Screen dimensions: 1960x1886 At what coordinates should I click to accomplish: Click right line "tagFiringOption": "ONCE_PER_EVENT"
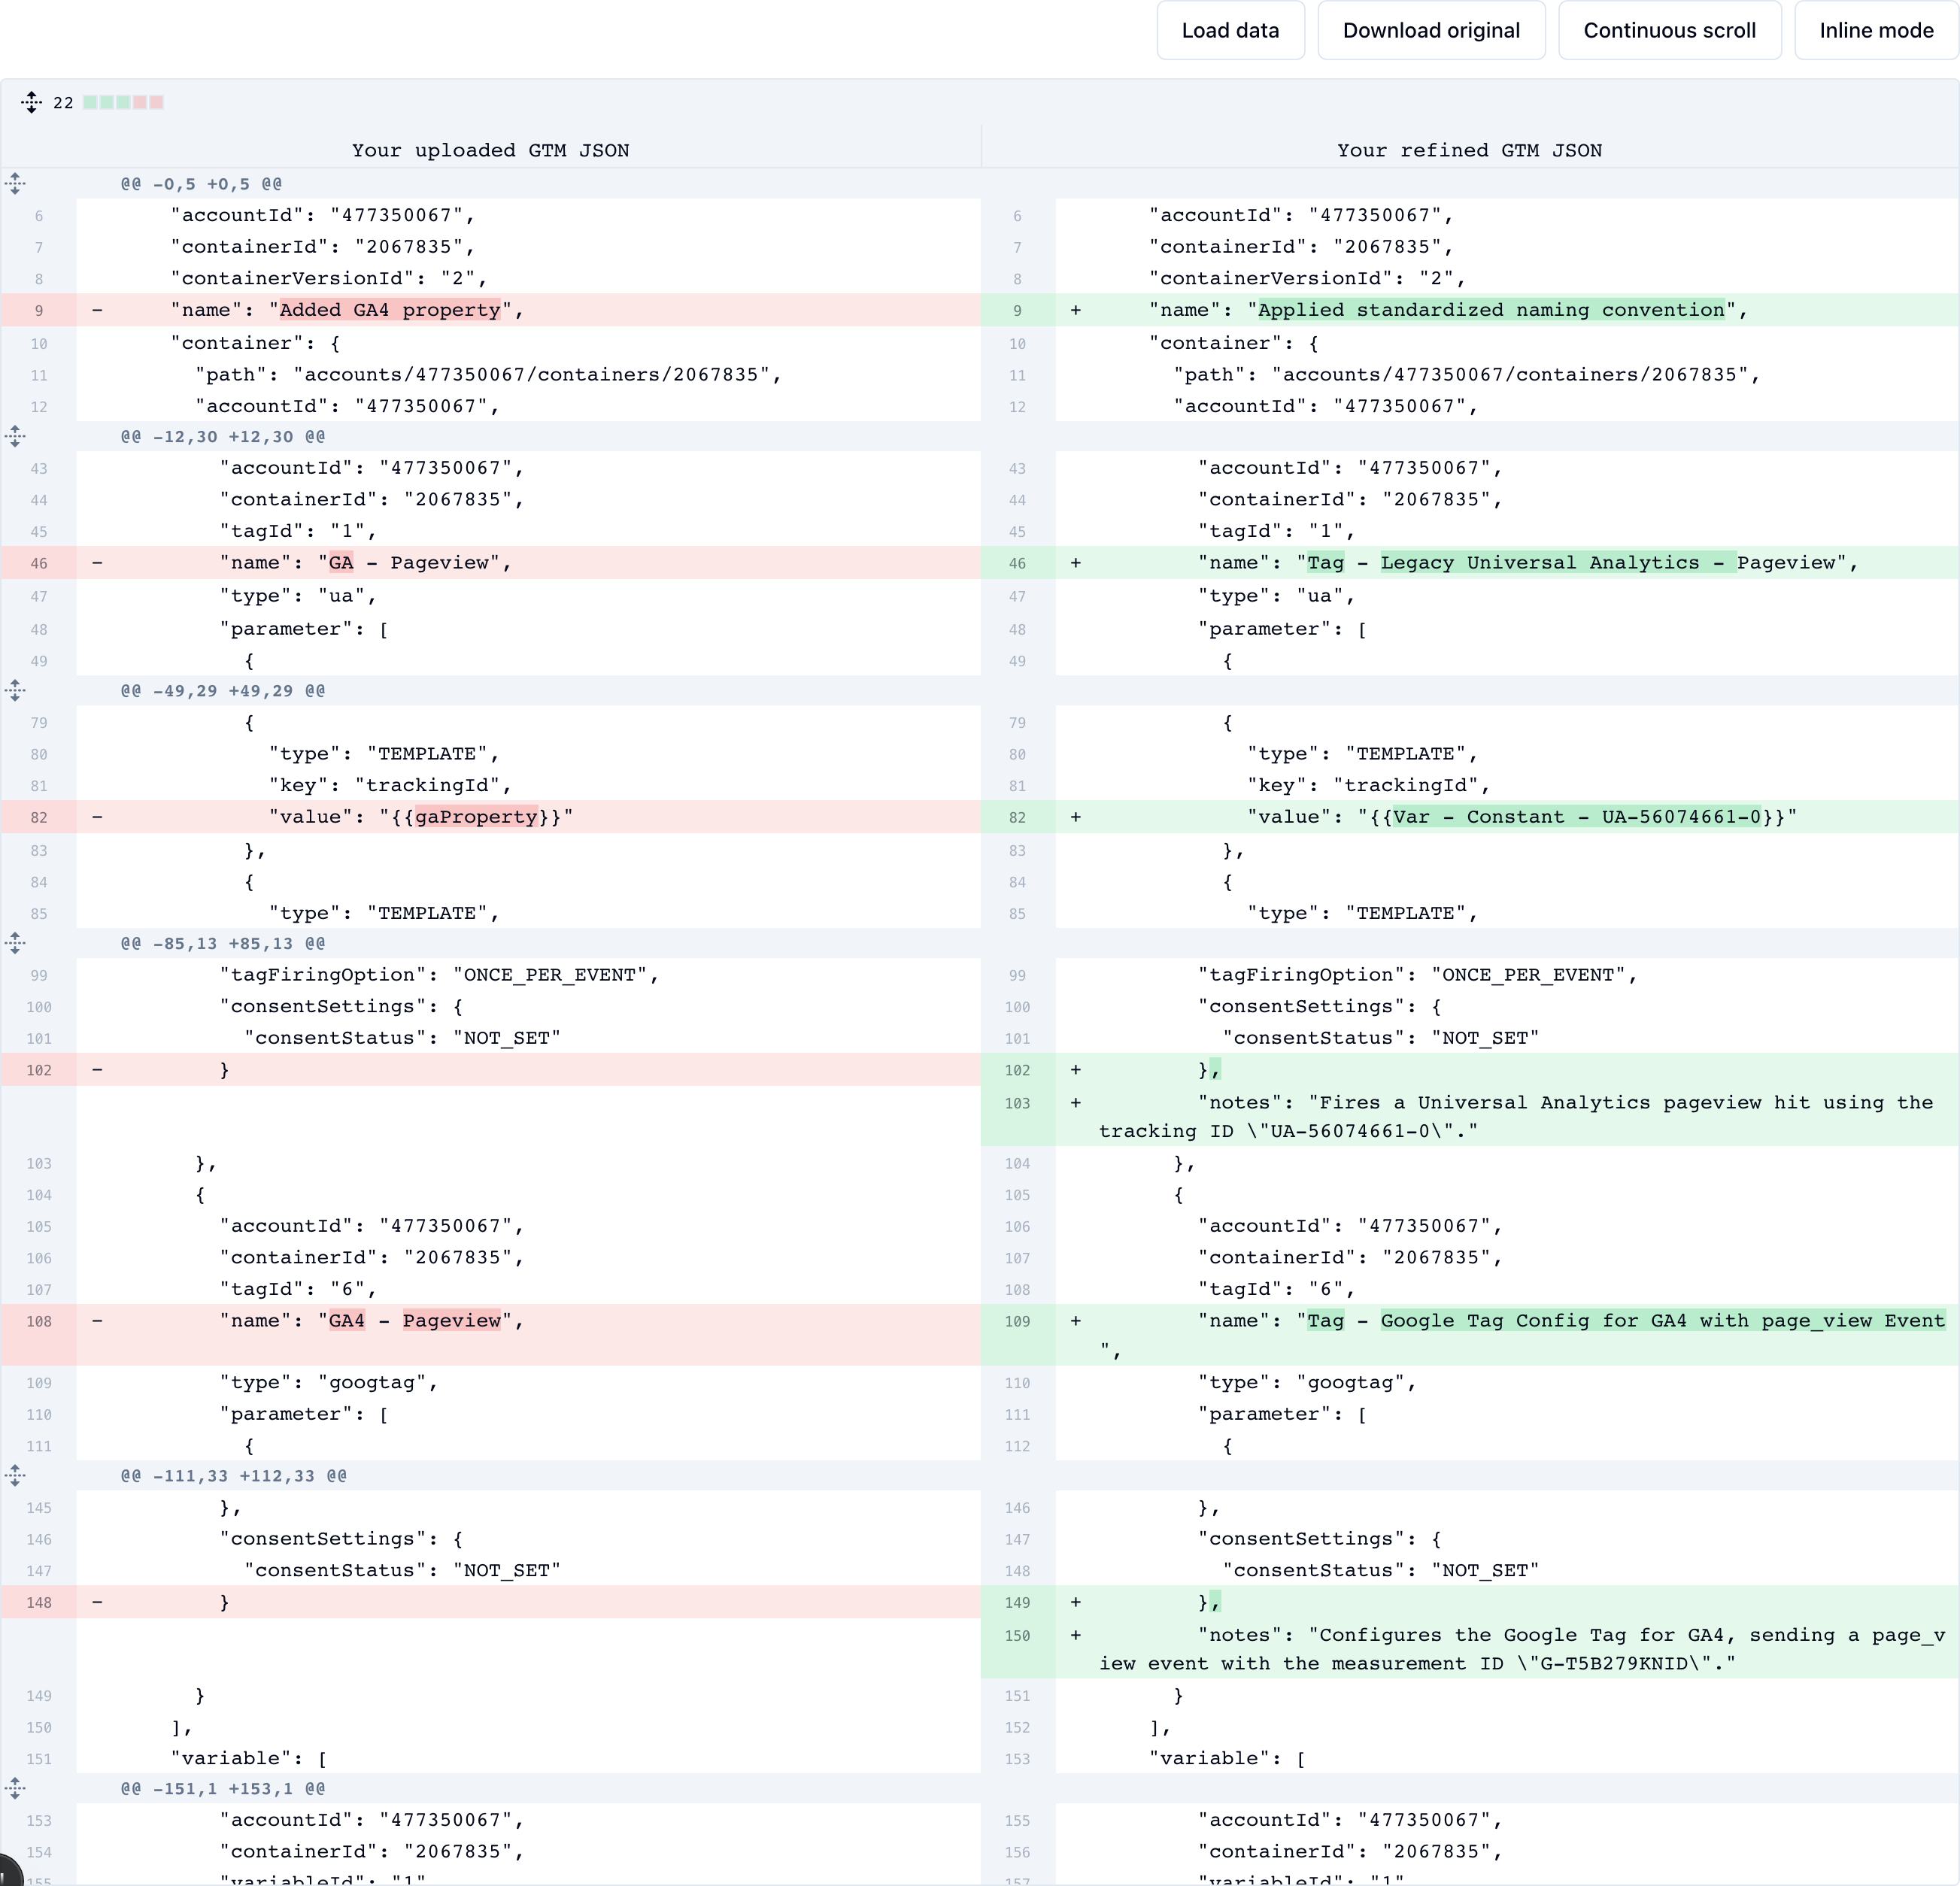[1418, 975]
